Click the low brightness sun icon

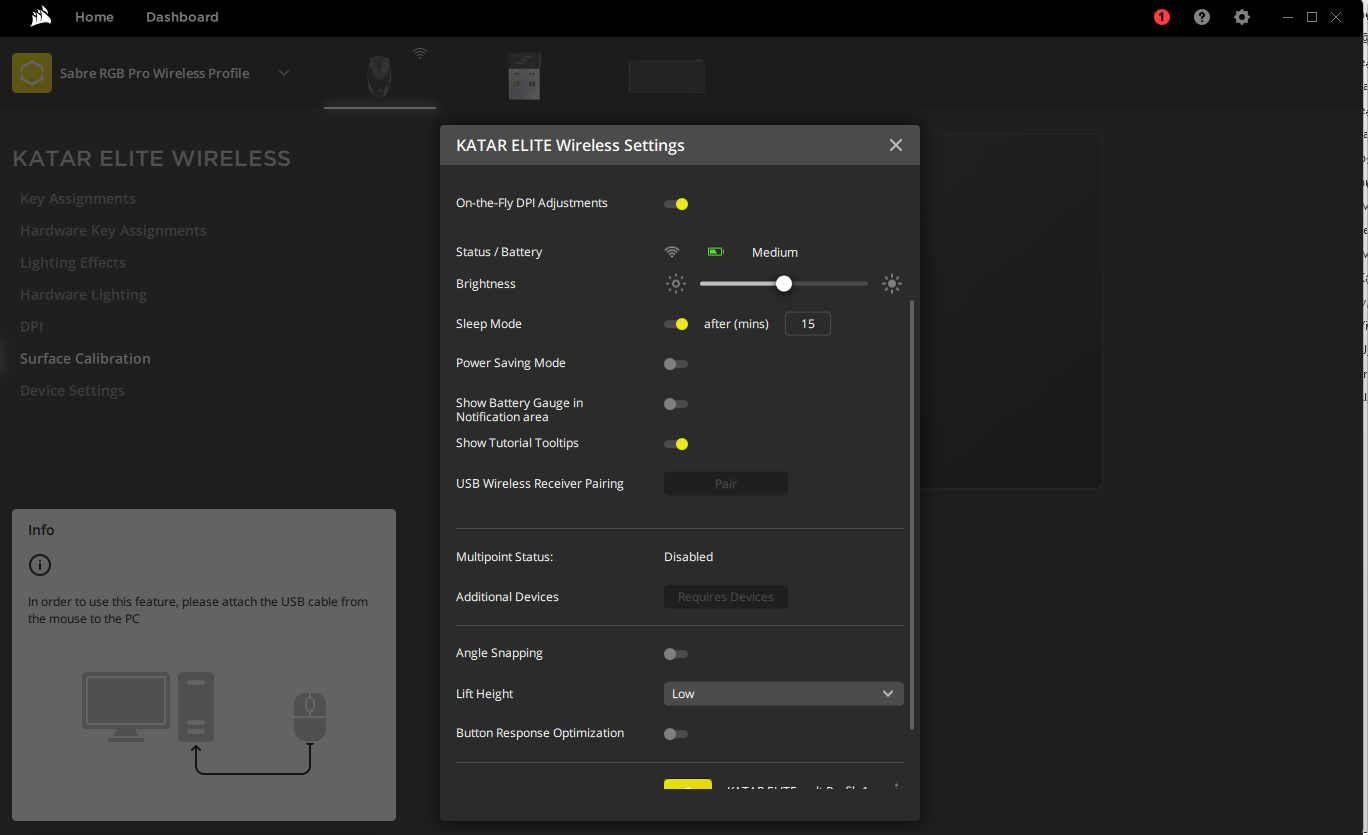[676, 284]
